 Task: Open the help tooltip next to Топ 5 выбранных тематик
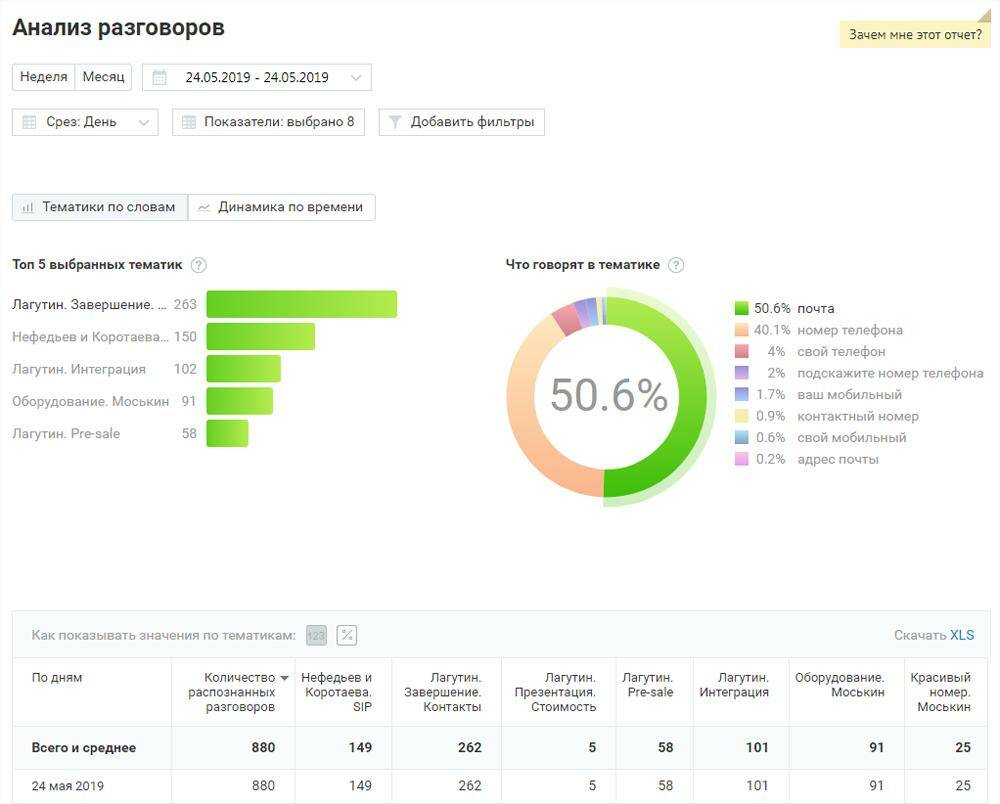[x=198, y=265]
